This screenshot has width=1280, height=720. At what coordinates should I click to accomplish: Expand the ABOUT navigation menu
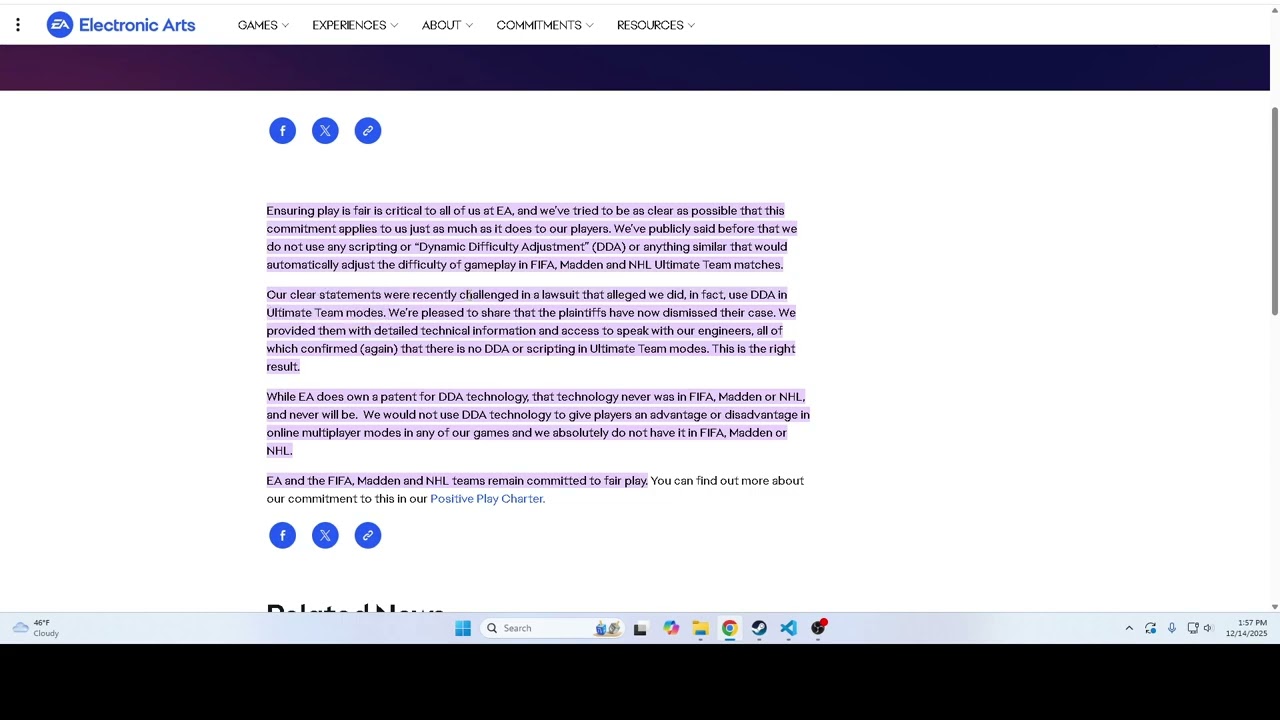pyautogui.click(x=447, y=25)
